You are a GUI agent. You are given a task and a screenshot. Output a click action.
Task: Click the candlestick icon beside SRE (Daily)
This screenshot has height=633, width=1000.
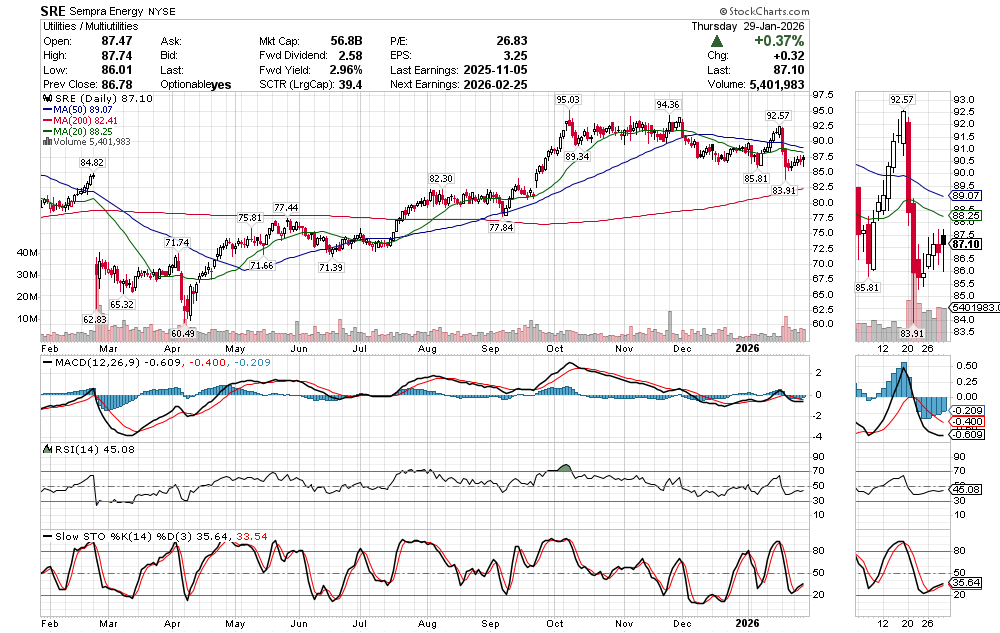[45, 100]
